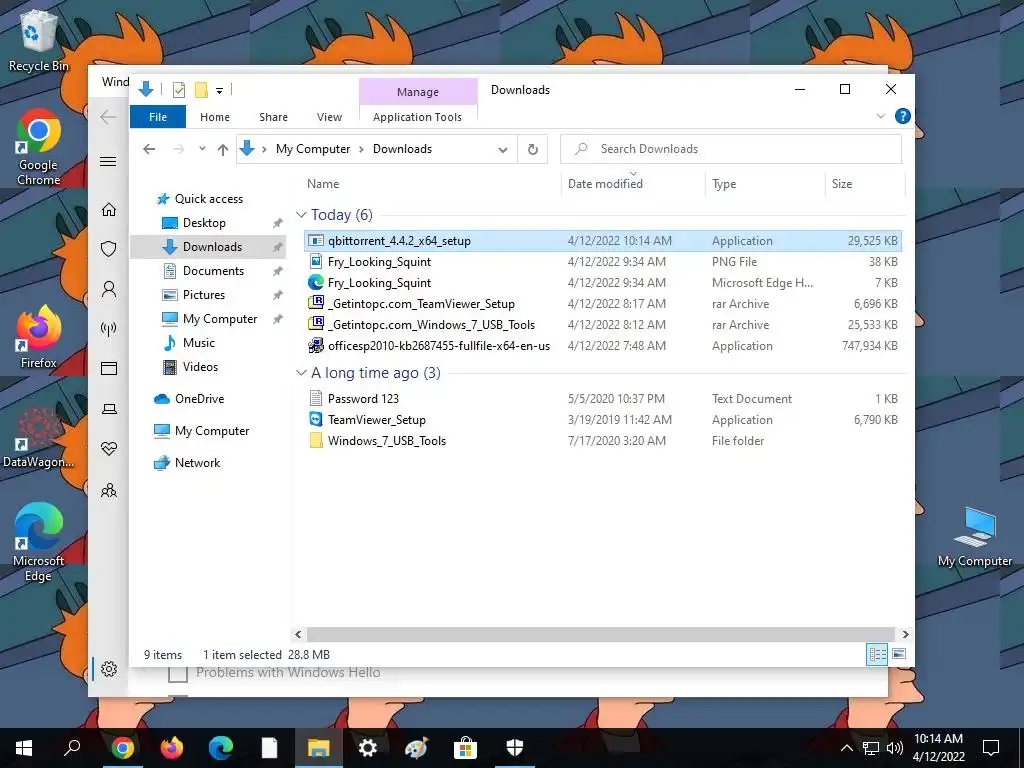Click the Search Downloads field
This screenshot has width=1024, height=768.
pos(731,149)
